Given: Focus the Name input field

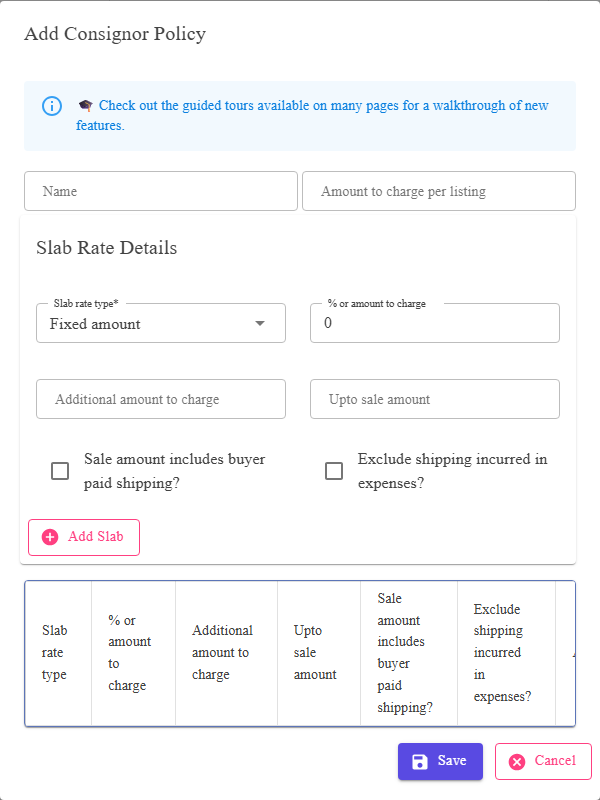Looking at the screenshot, I should point(161,191).
